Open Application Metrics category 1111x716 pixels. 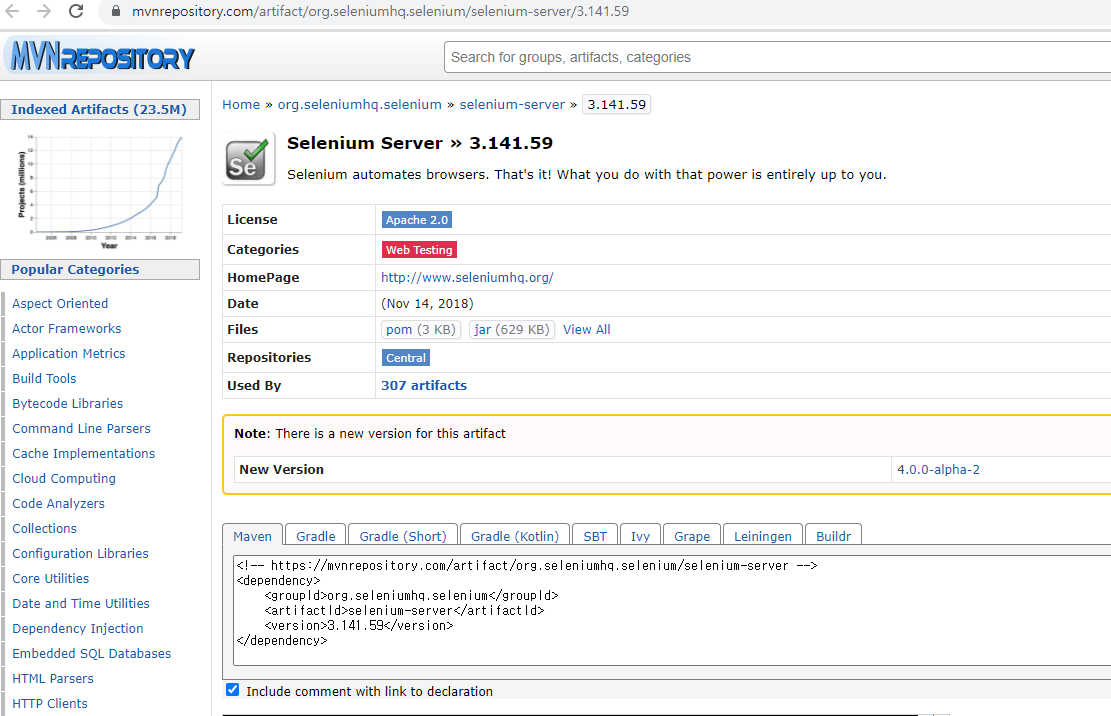[69, 353]
